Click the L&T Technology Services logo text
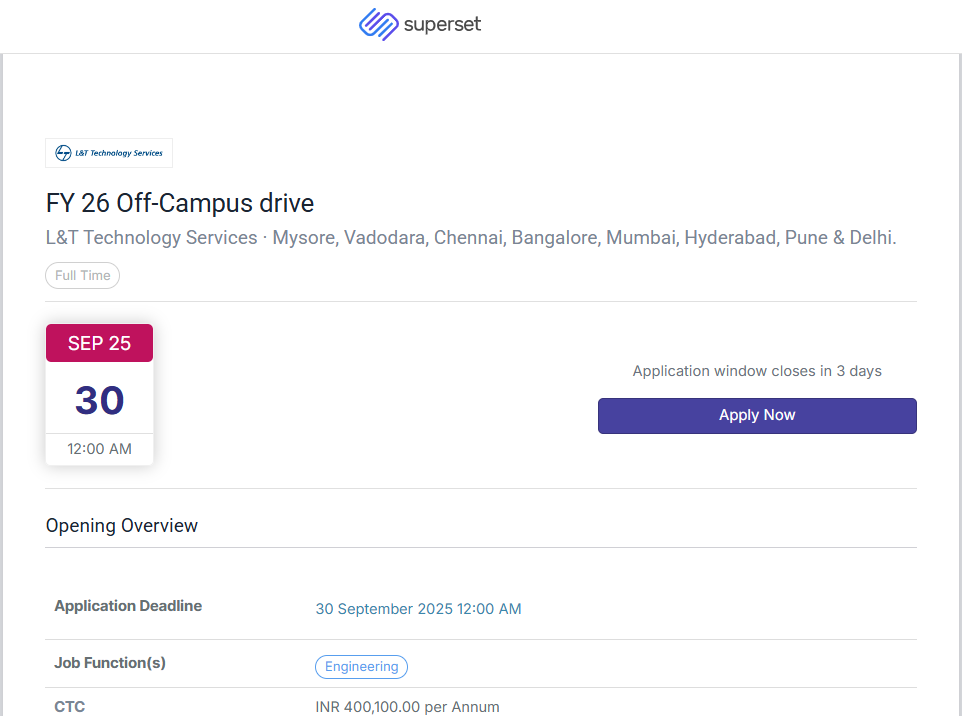 pyautogui.click(x=118, y=153)
